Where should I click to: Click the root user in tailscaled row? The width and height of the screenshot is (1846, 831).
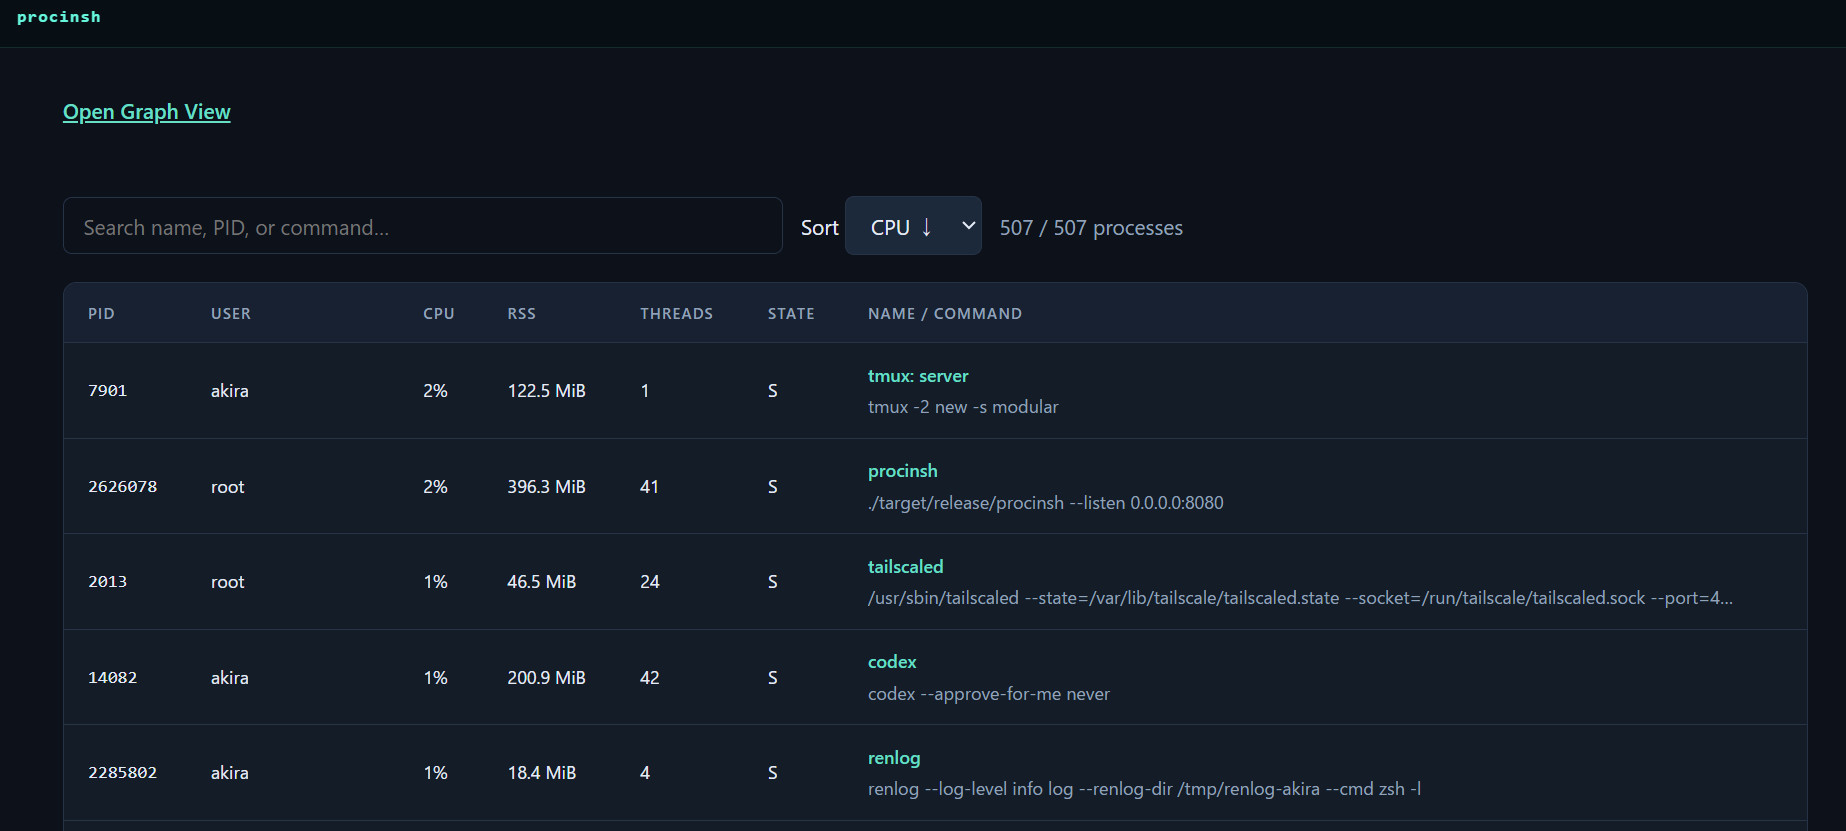pos(228,582)
